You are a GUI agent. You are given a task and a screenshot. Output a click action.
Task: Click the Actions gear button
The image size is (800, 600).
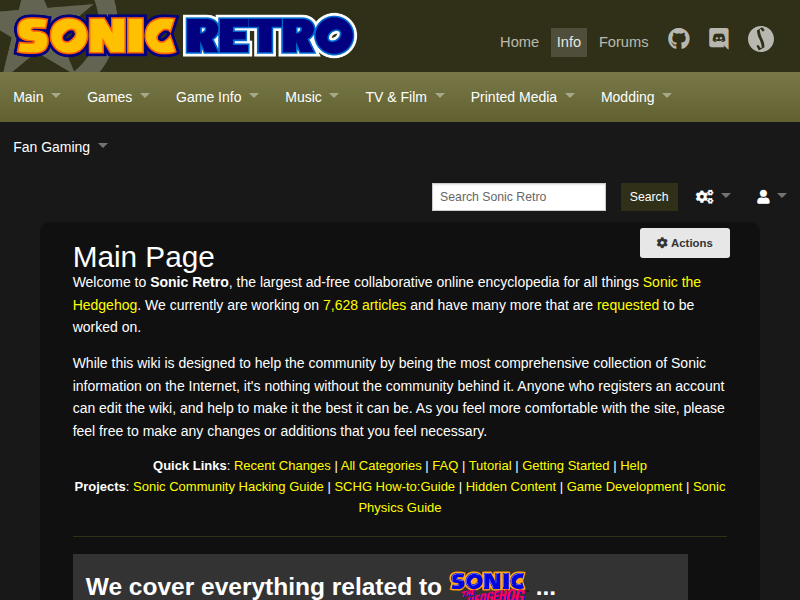click(x=684, y=243)
